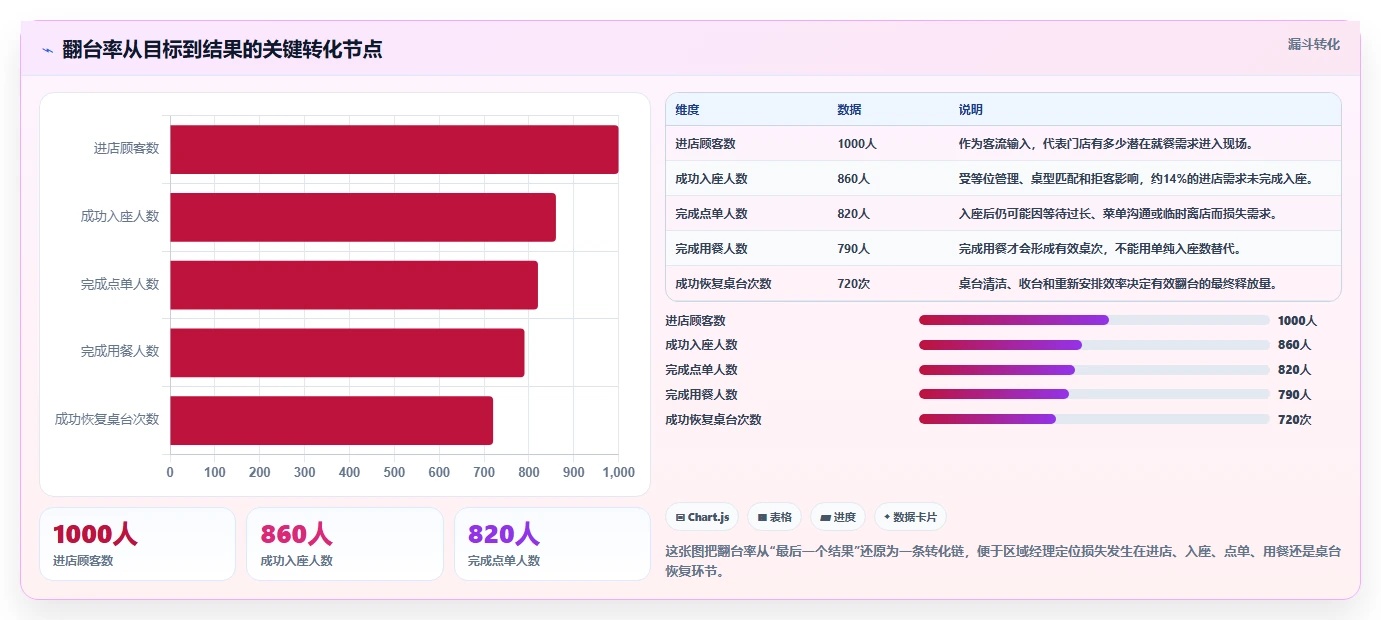Click the 进店顾客数 label in progress list
Image resolution: width=1381 pixels, height=620 pixels.
click(695, 321)
